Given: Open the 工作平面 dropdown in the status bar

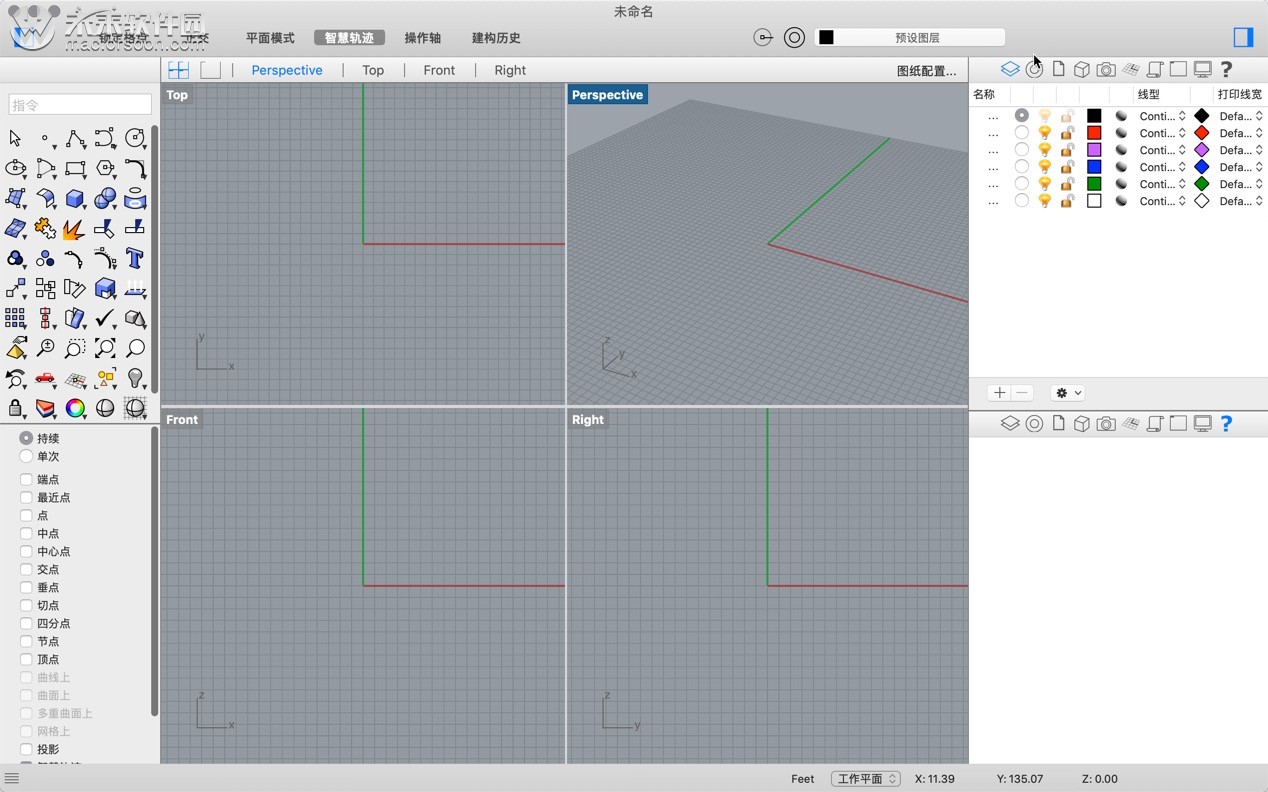Looking at the screenshot, I should click(x=865, y=778).
